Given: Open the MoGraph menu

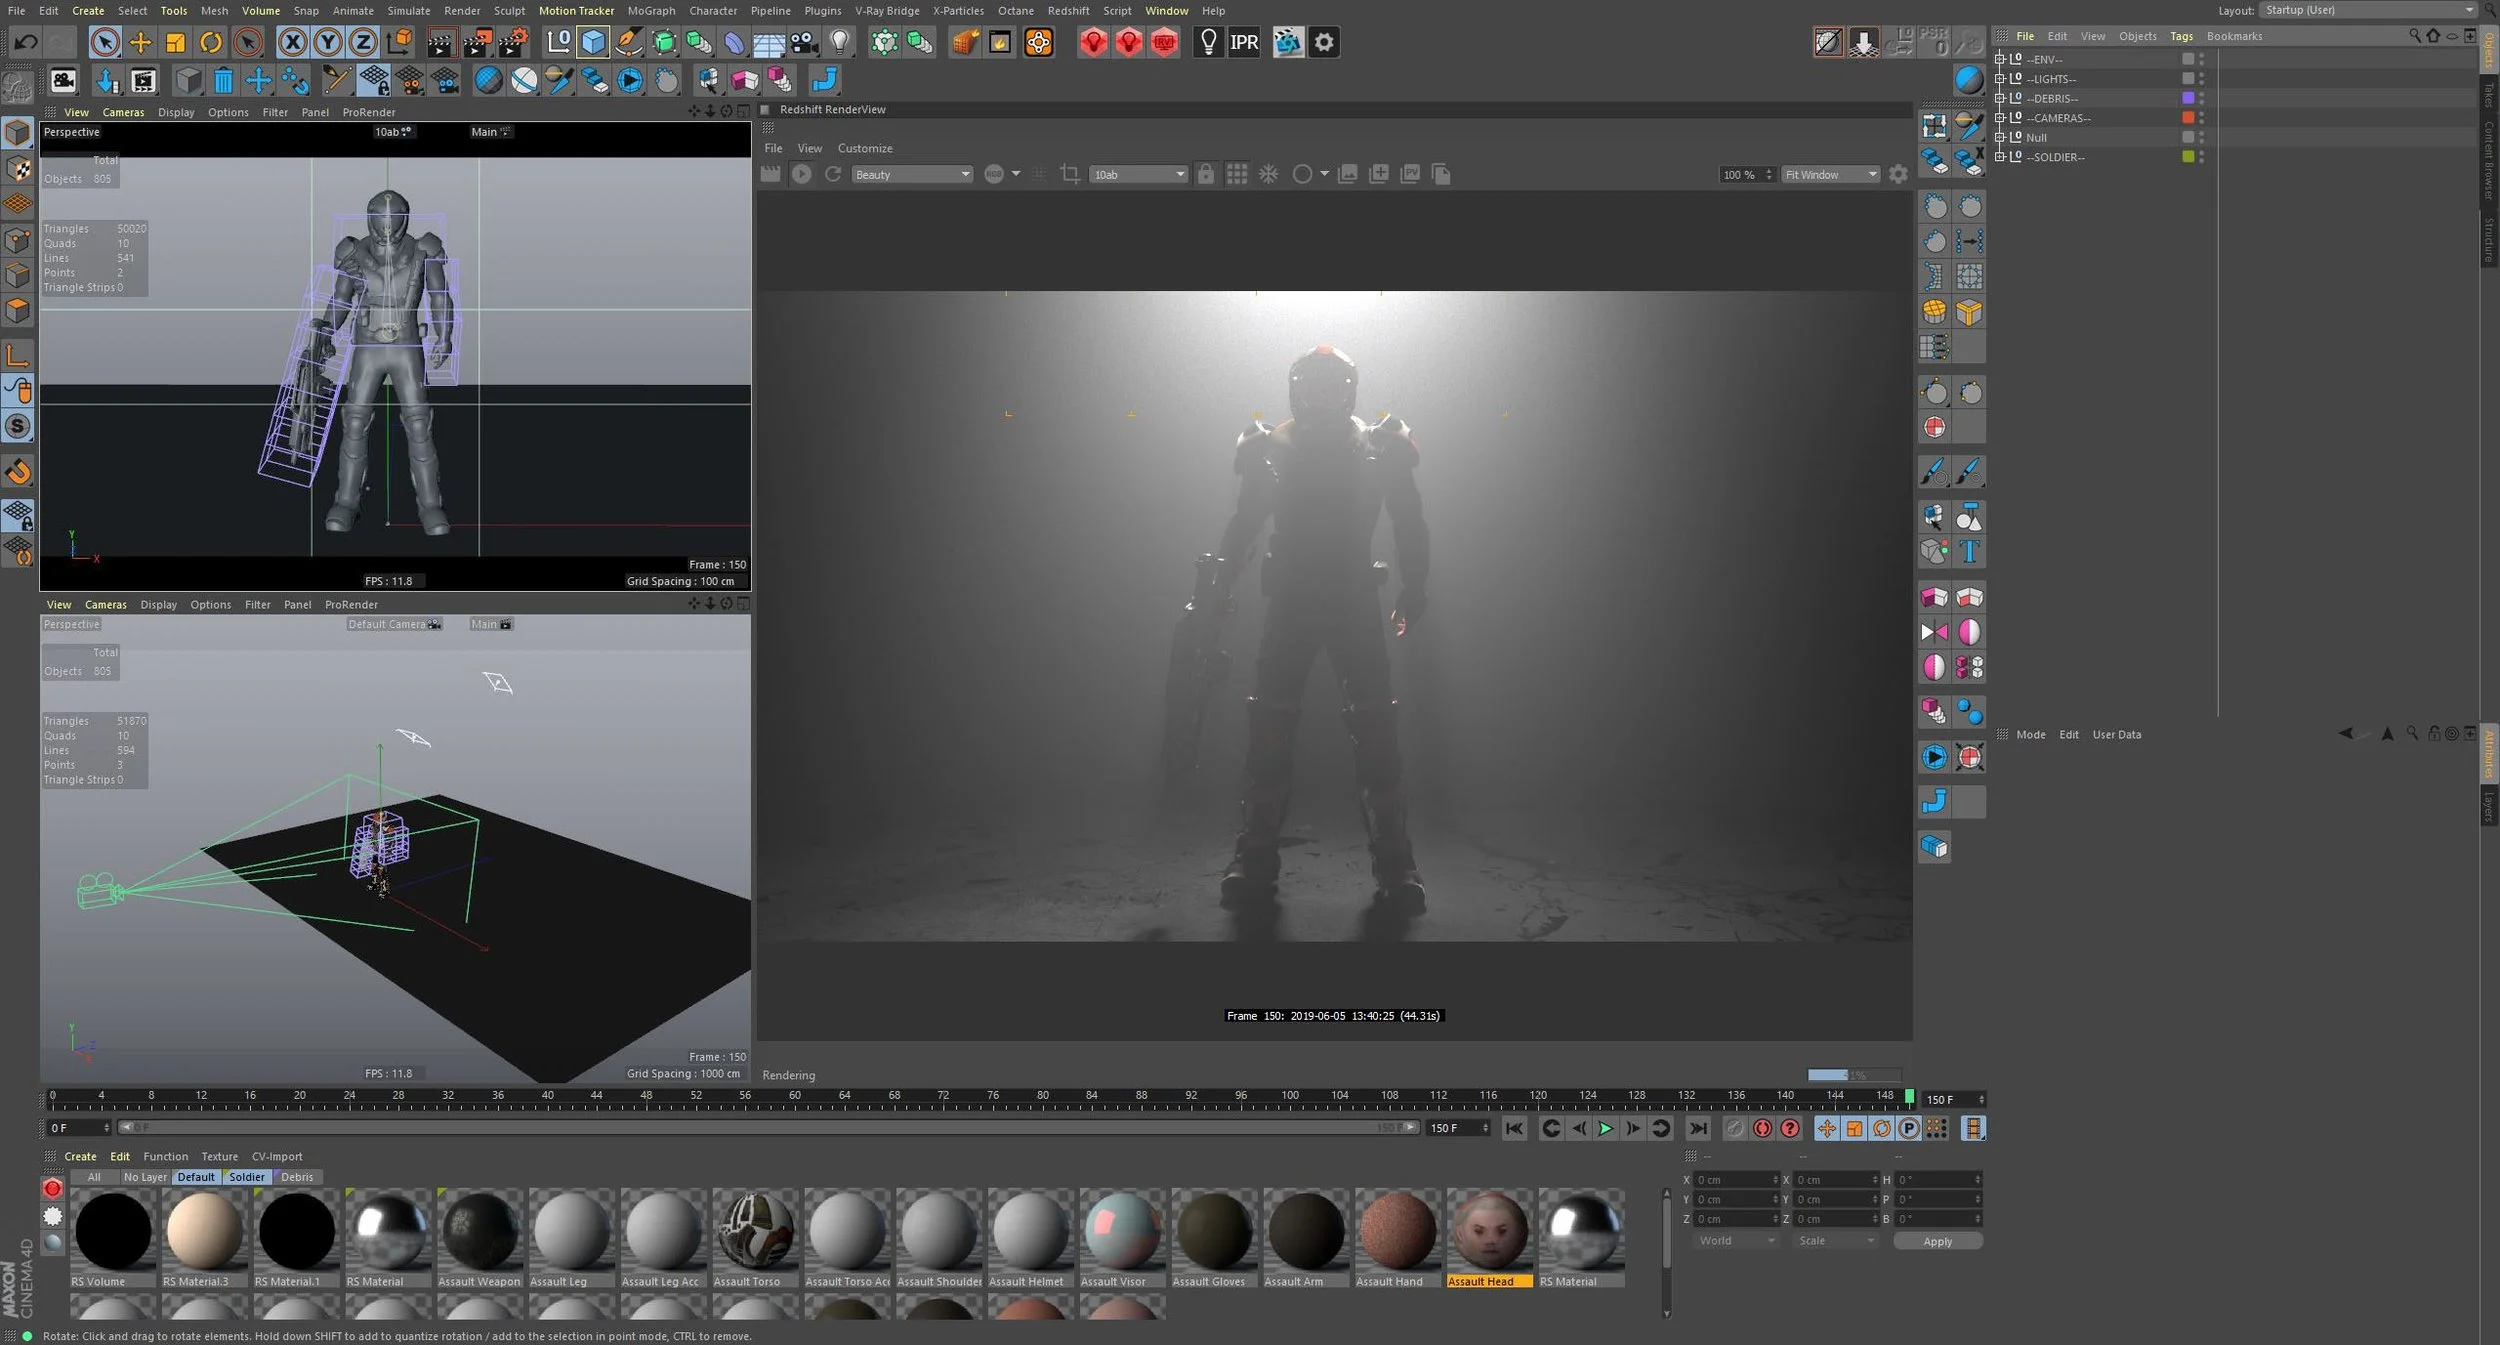Looking at the screenshot, I should pyautogui.click(x=651, y=11).
